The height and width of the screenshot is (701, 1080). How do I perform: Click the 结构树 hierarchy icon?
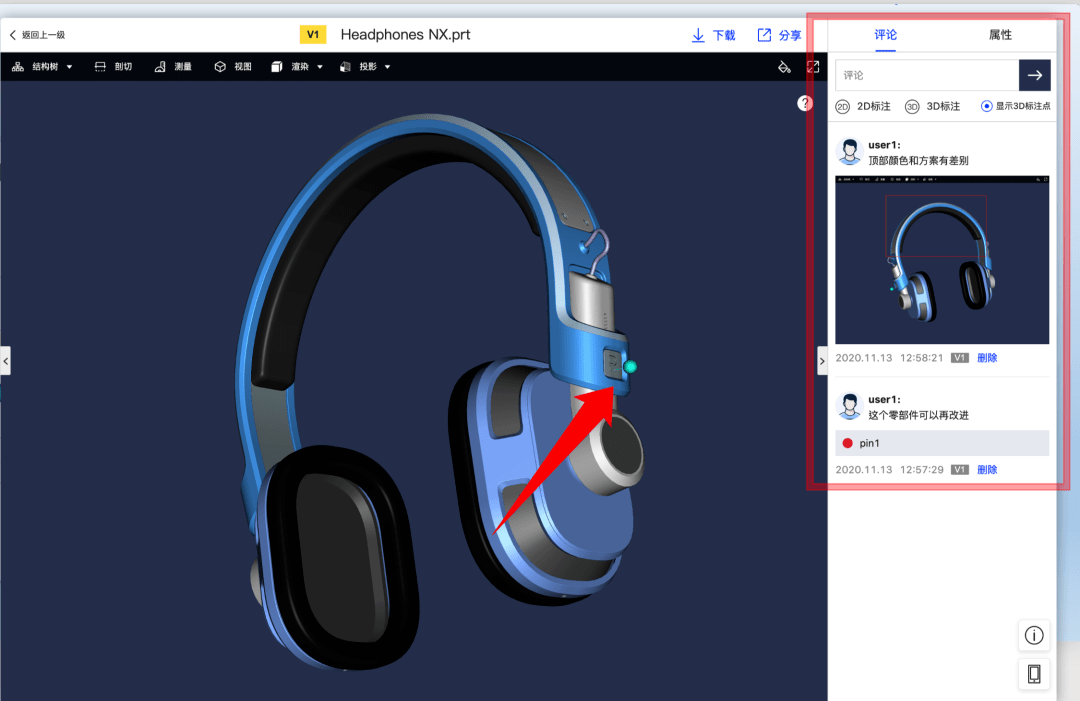tap(18, 67)
